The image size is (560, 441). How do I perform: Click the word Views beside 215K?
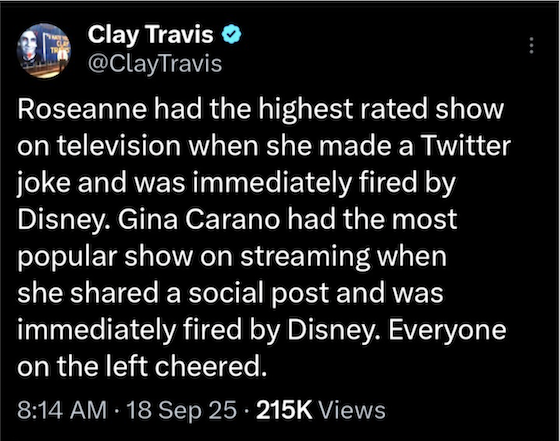click(x=352, y=410)
